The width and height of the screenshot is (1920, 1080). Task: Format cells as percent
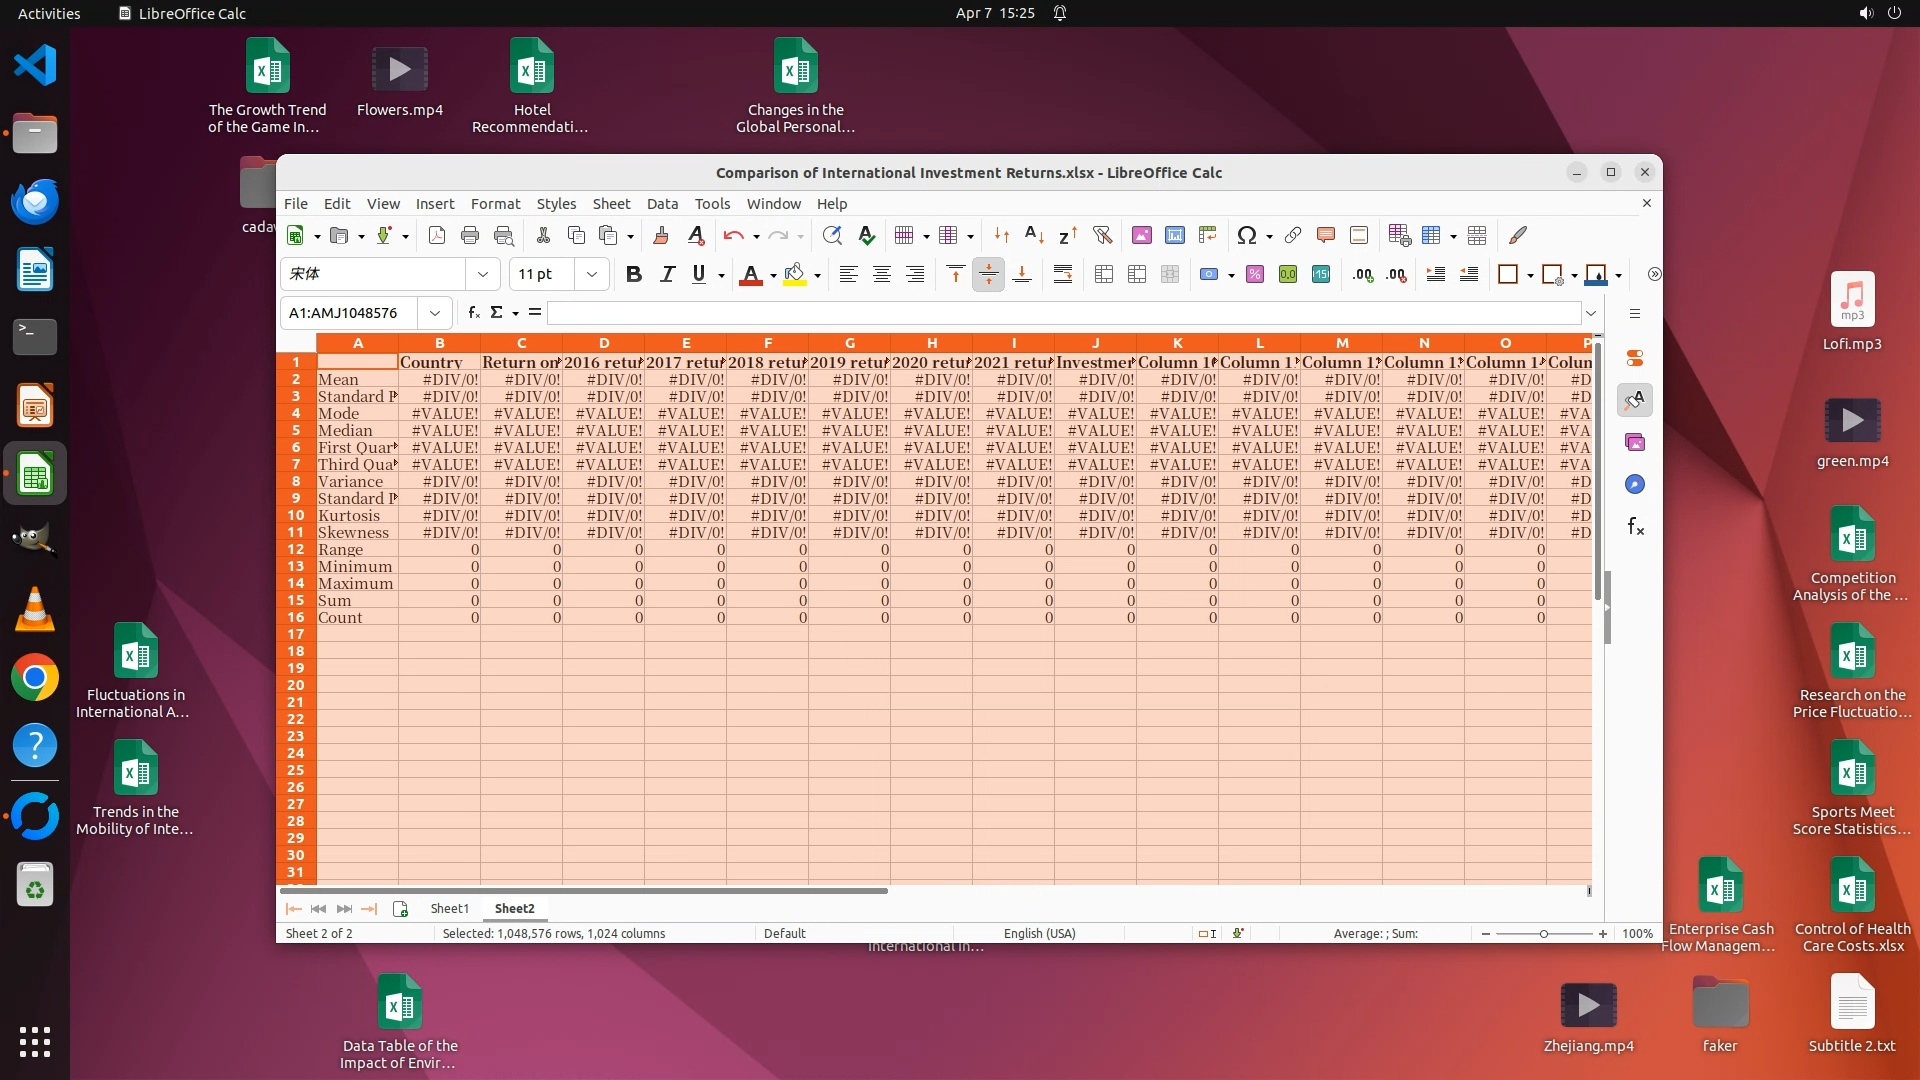(x=1255, y=275)
